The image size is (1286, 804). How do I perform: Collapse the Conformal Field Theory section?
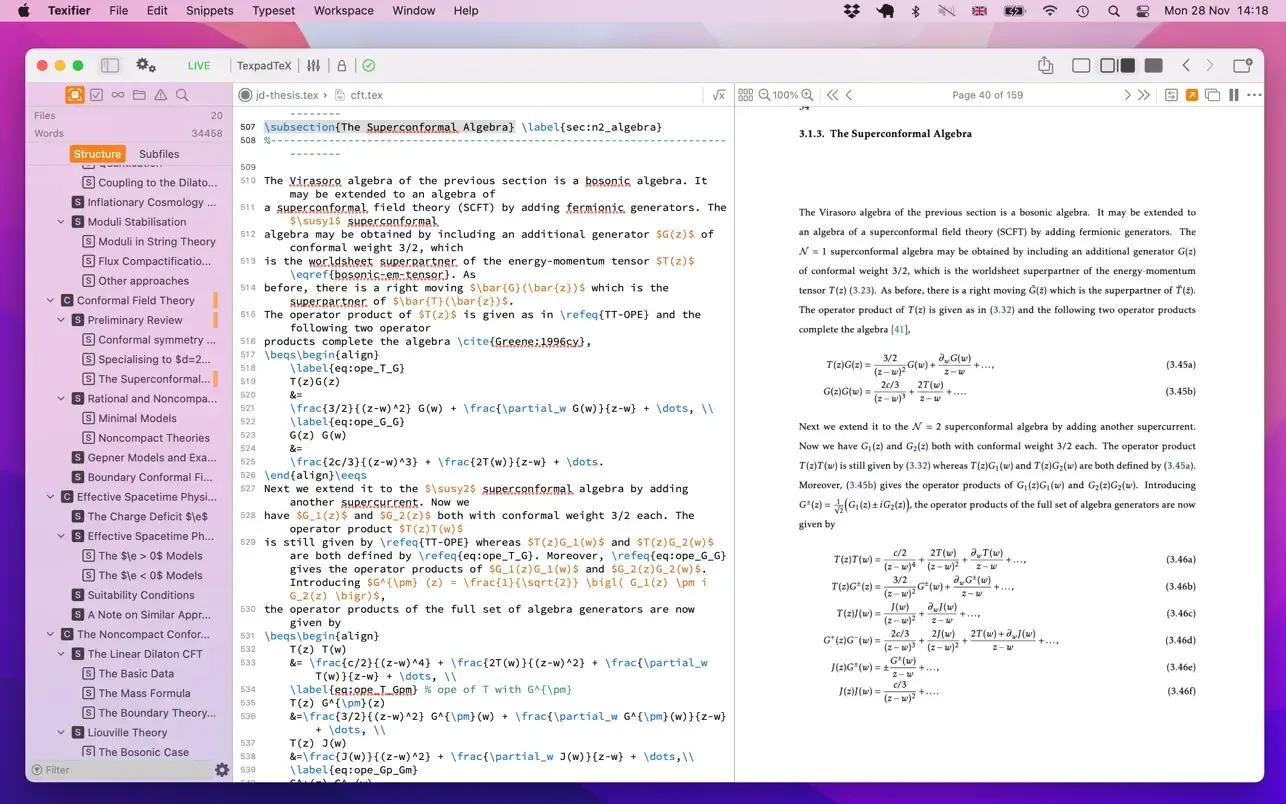pos(49,300)
